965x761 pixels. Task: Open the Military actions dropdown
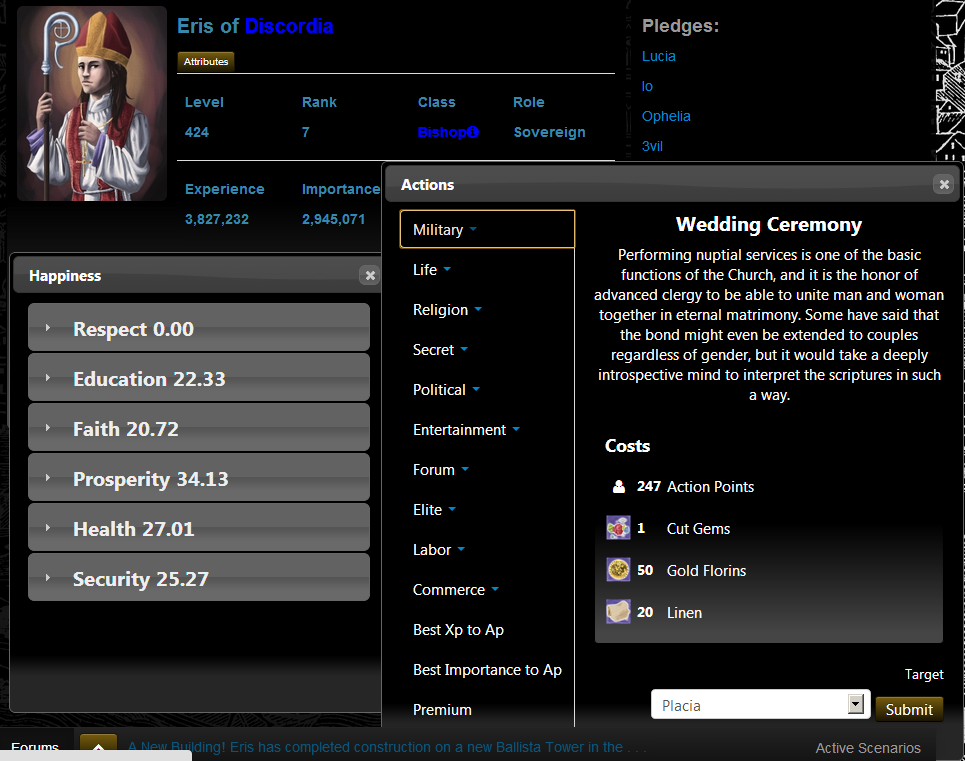pyautogui.click(x=487, y=229)
